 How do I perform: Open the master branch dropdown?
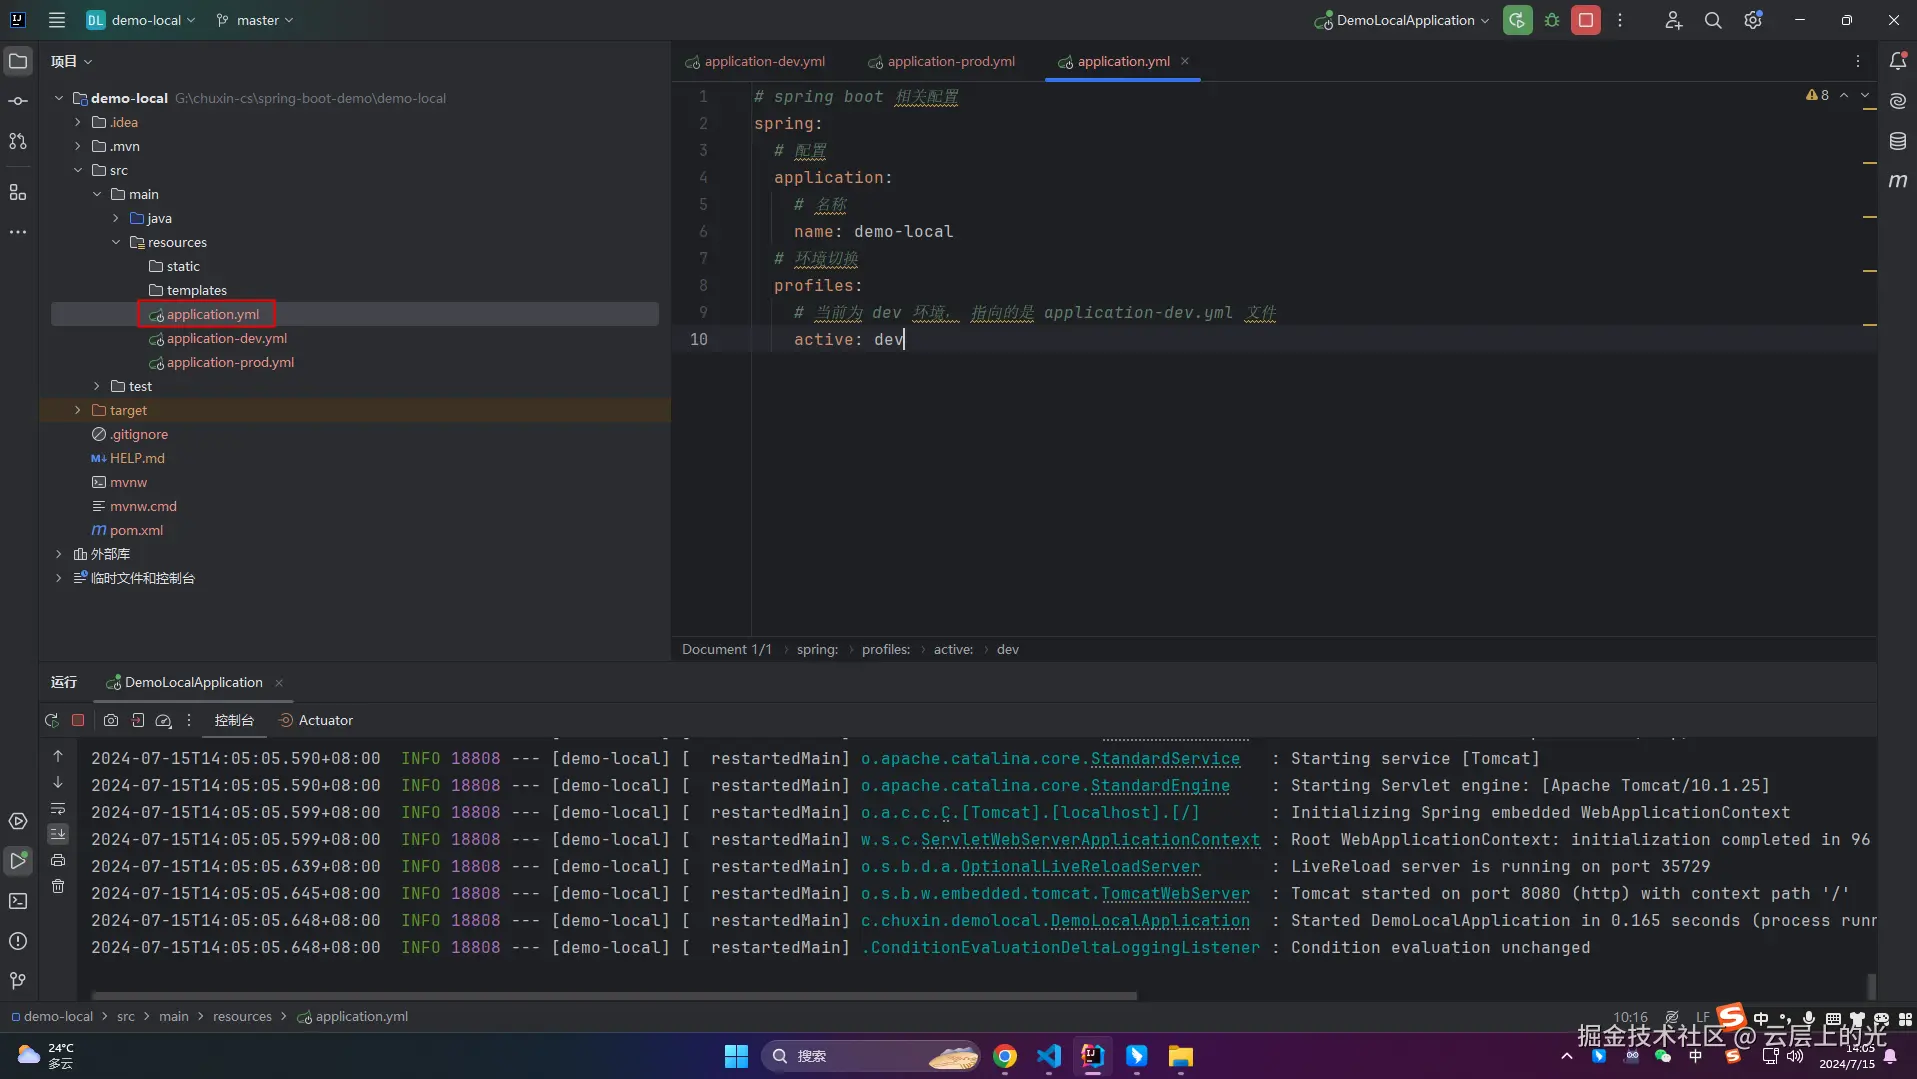256,20
